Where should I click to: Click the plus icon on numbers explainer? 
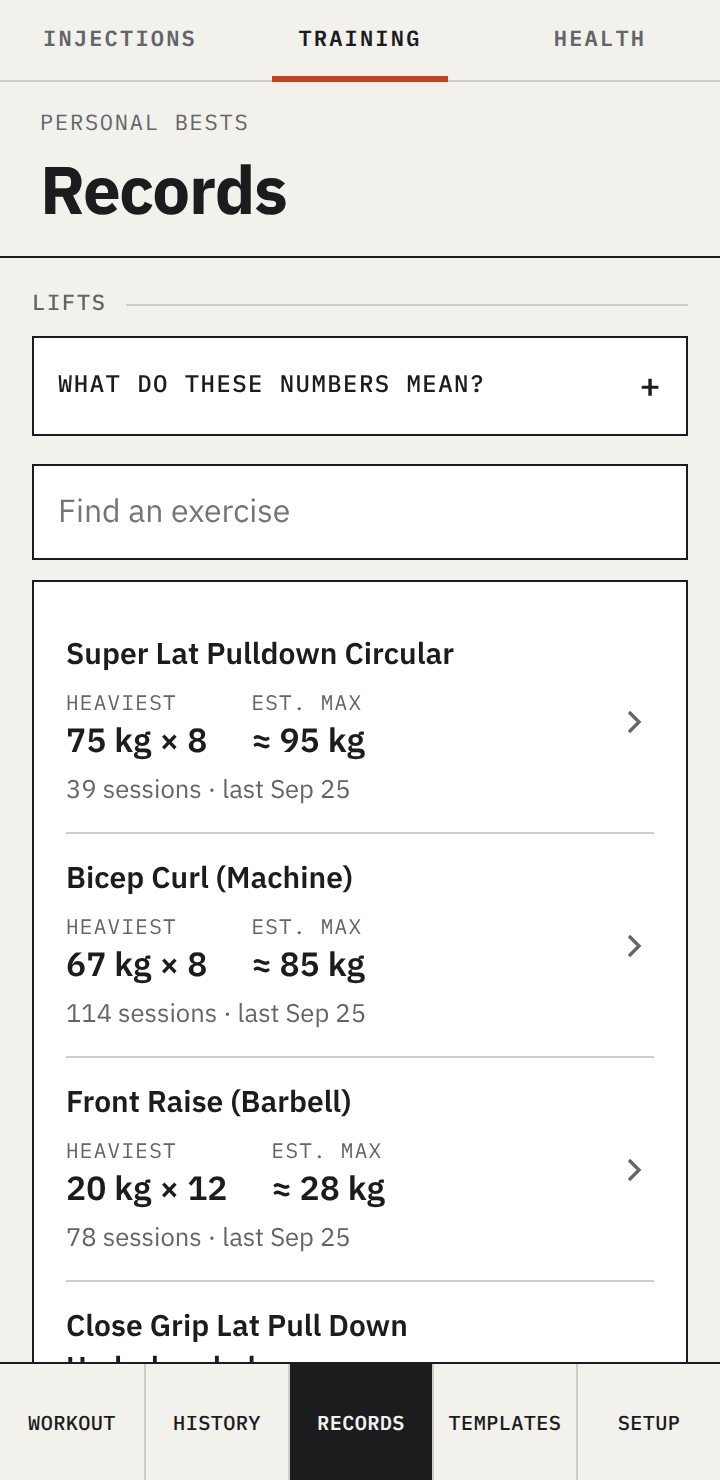click(x=650, y=387)
